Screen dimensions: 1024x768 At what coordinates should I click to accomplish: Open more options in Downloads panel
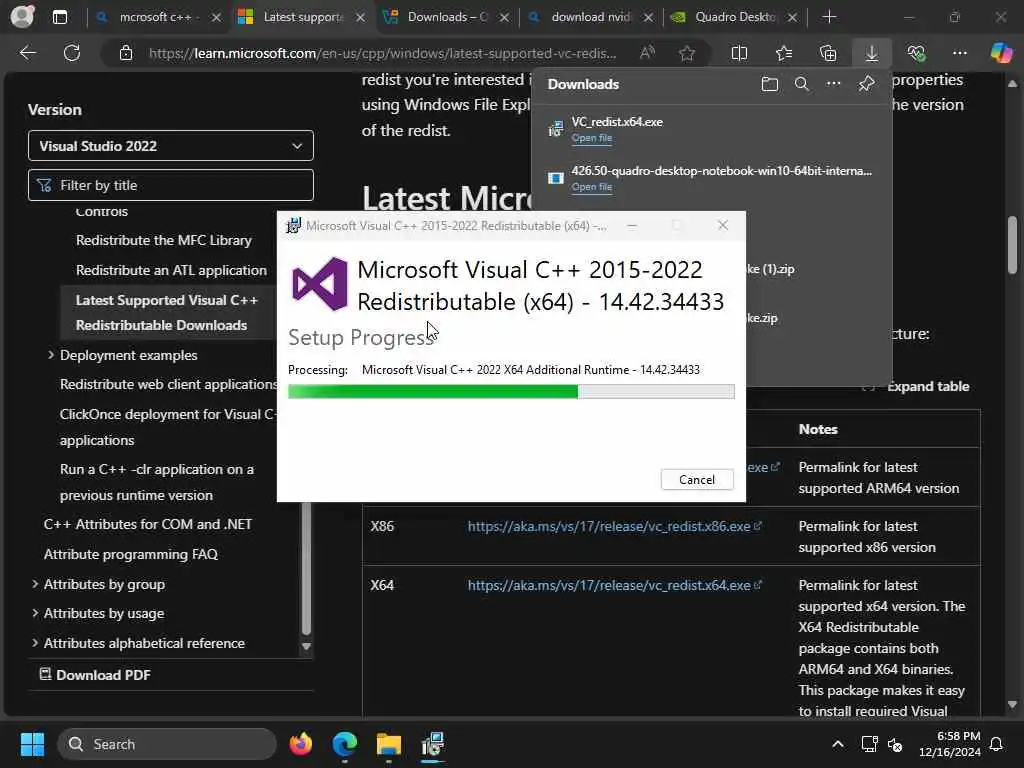[833, 84]
